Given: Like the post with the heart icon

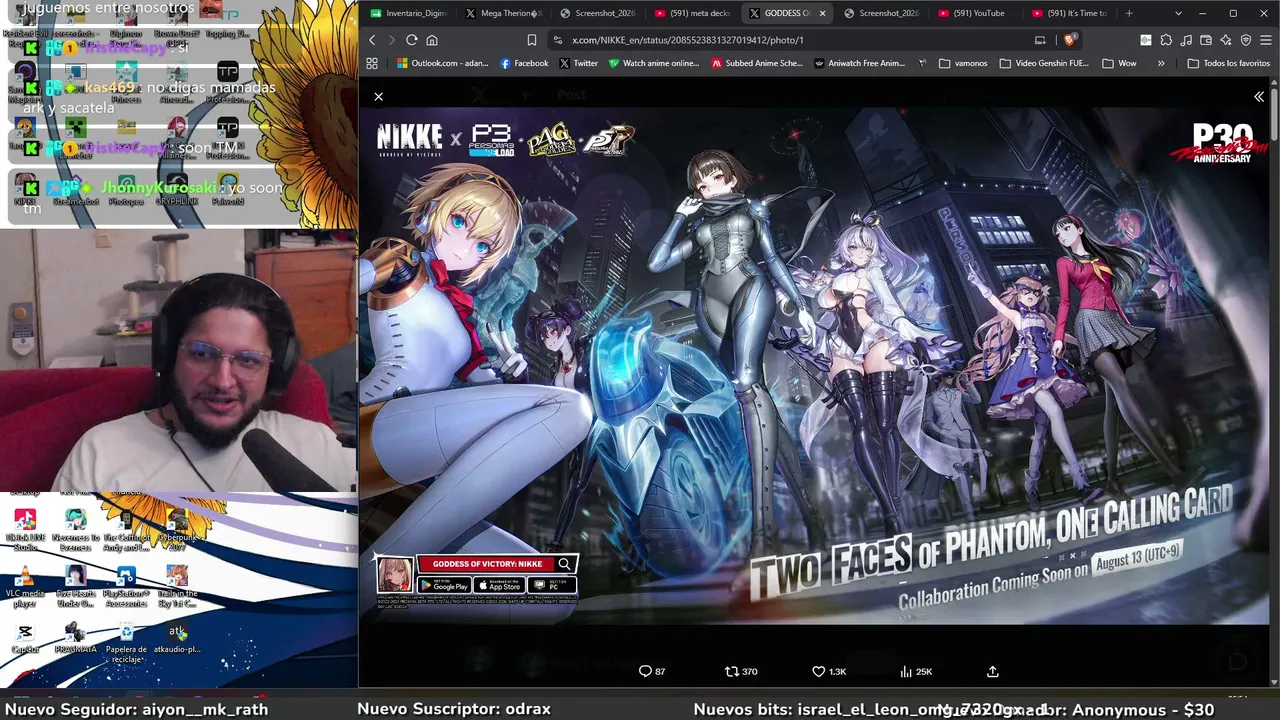Looking at the screenshot, I should (x=818, y=671).
